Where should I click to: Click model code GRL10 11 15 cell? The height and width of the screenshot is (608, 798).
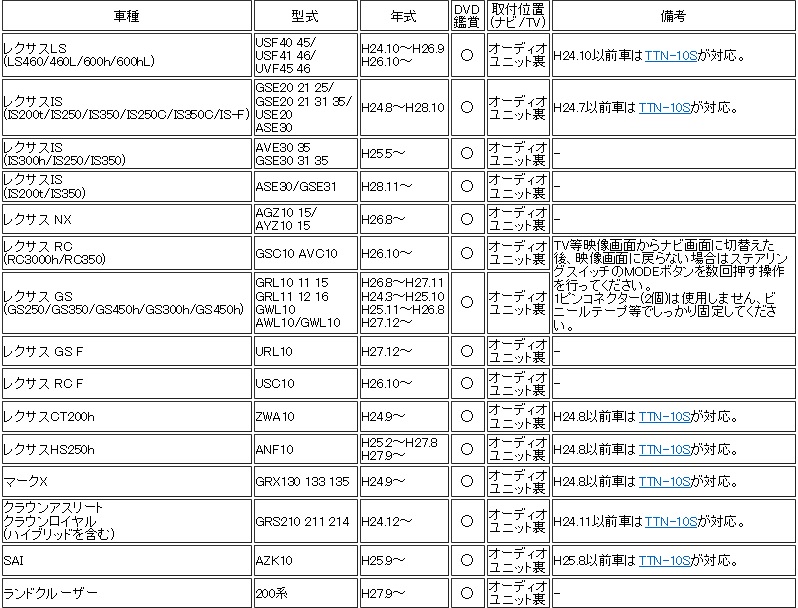coord(306,303)
